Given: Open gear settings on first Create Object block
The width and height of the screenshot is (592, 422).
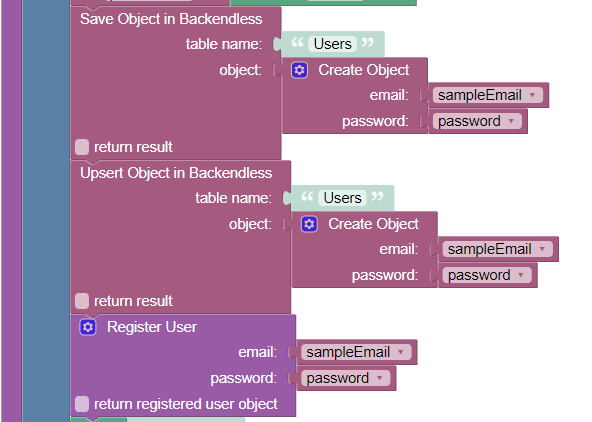Looking at the screenshot, I should [x=299, y=70].
